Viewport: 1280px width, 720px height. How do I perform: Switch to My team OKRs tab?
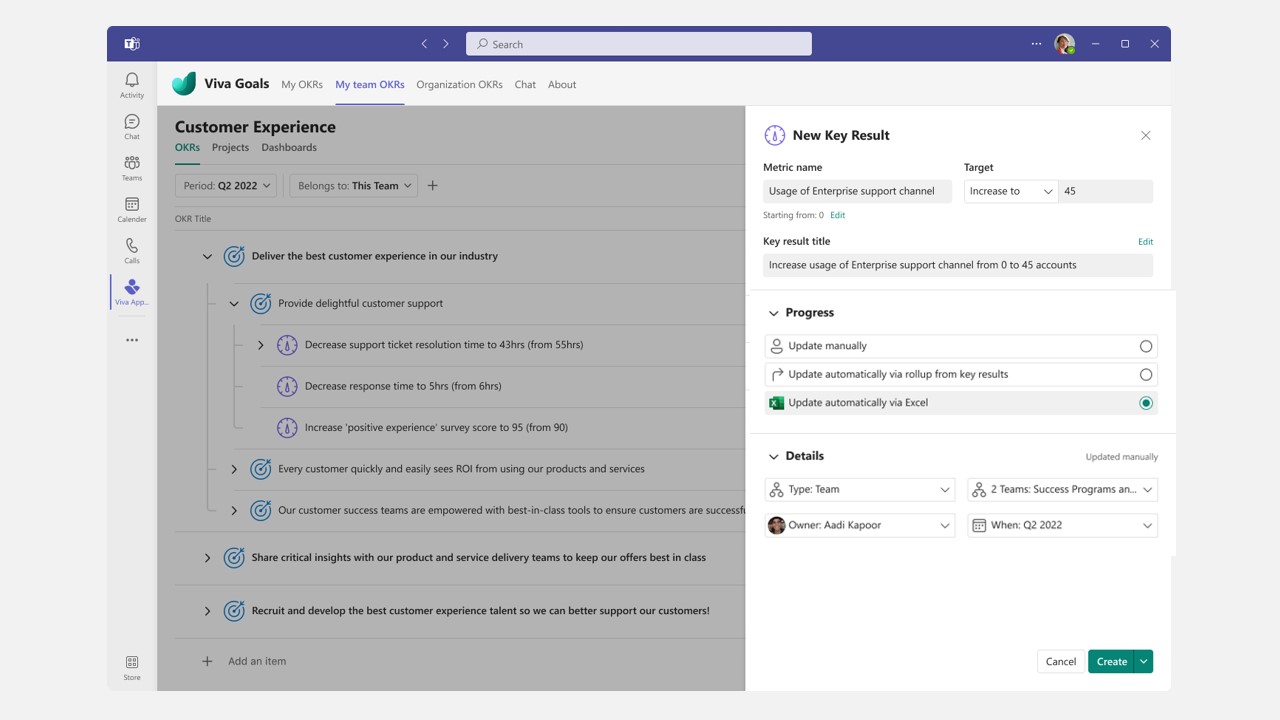370,85
